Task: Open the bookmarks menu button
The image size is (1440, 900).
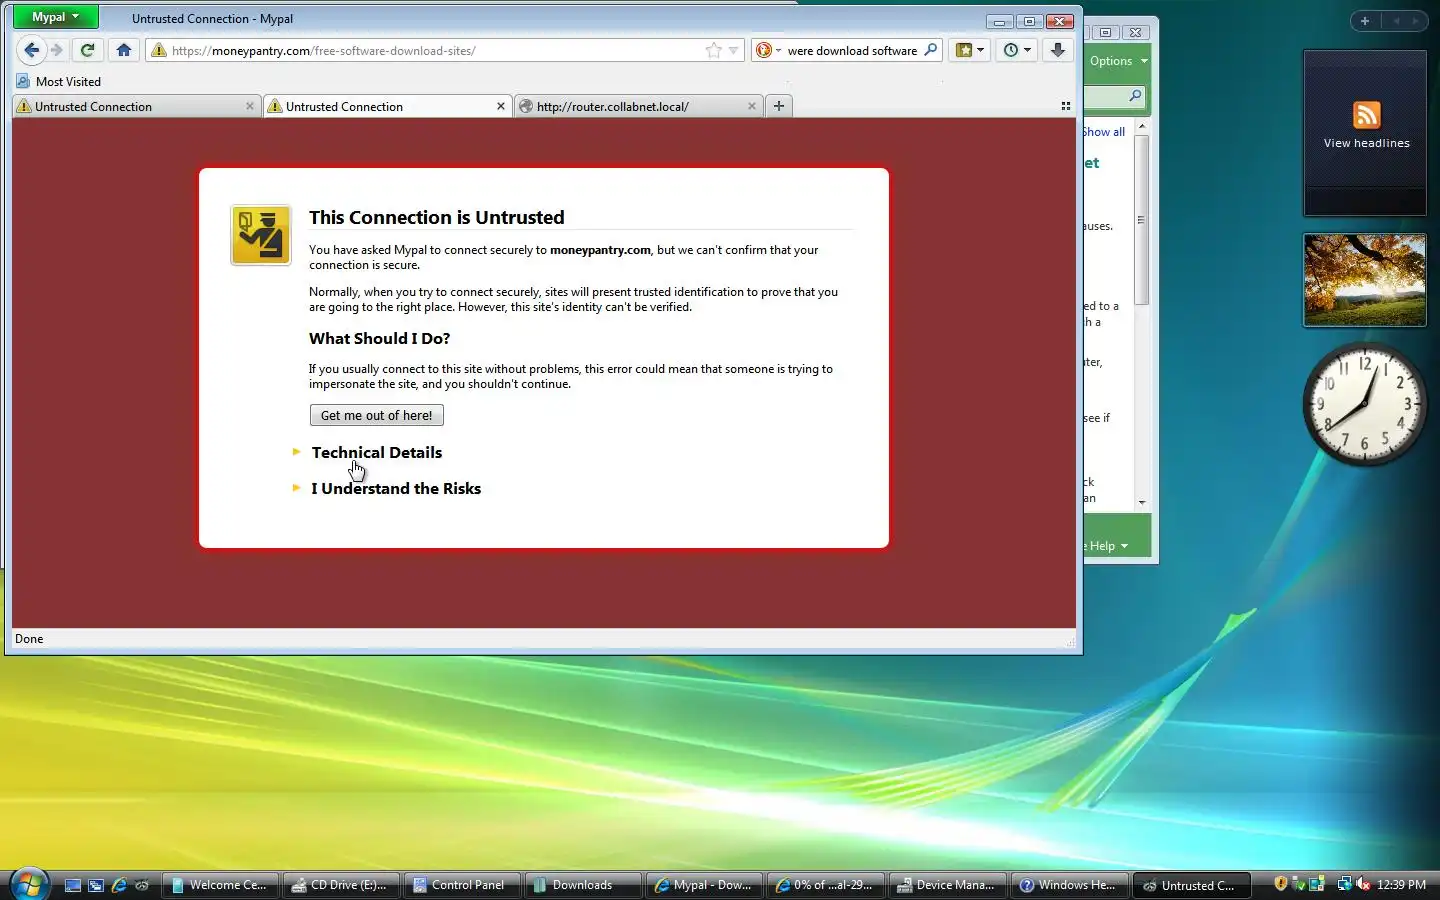Action: (970, 50)
